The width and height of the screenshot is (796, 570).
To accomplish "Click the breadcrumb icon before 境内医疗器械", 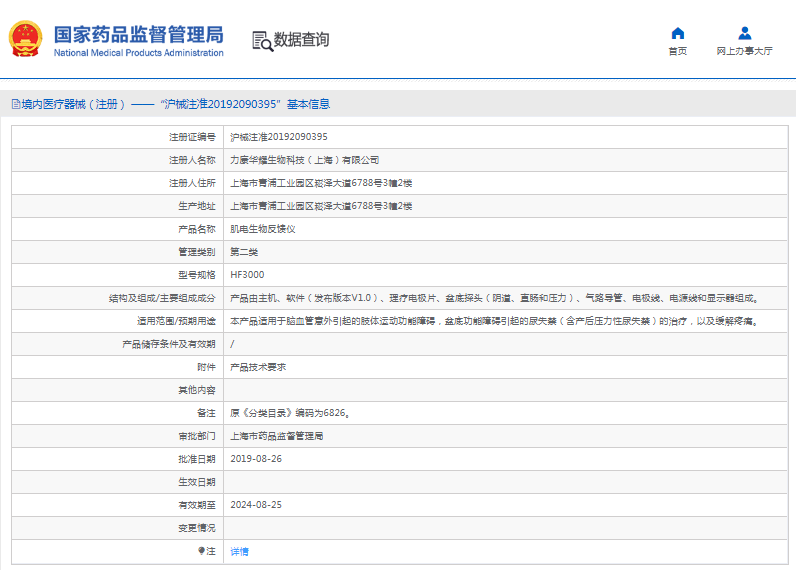I will click(x=14, y=104).
